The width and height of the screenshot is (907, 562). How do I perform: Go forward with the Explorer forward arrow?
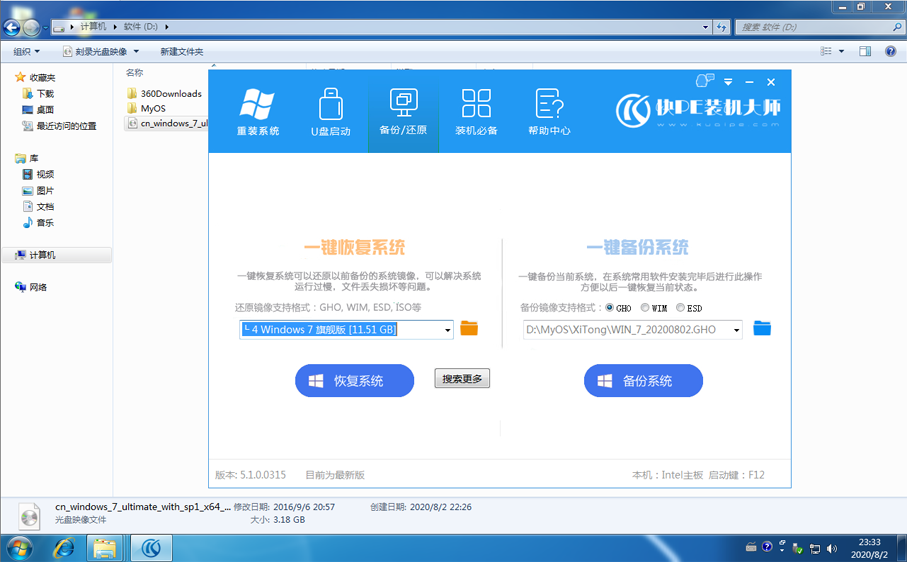(32, 27)
